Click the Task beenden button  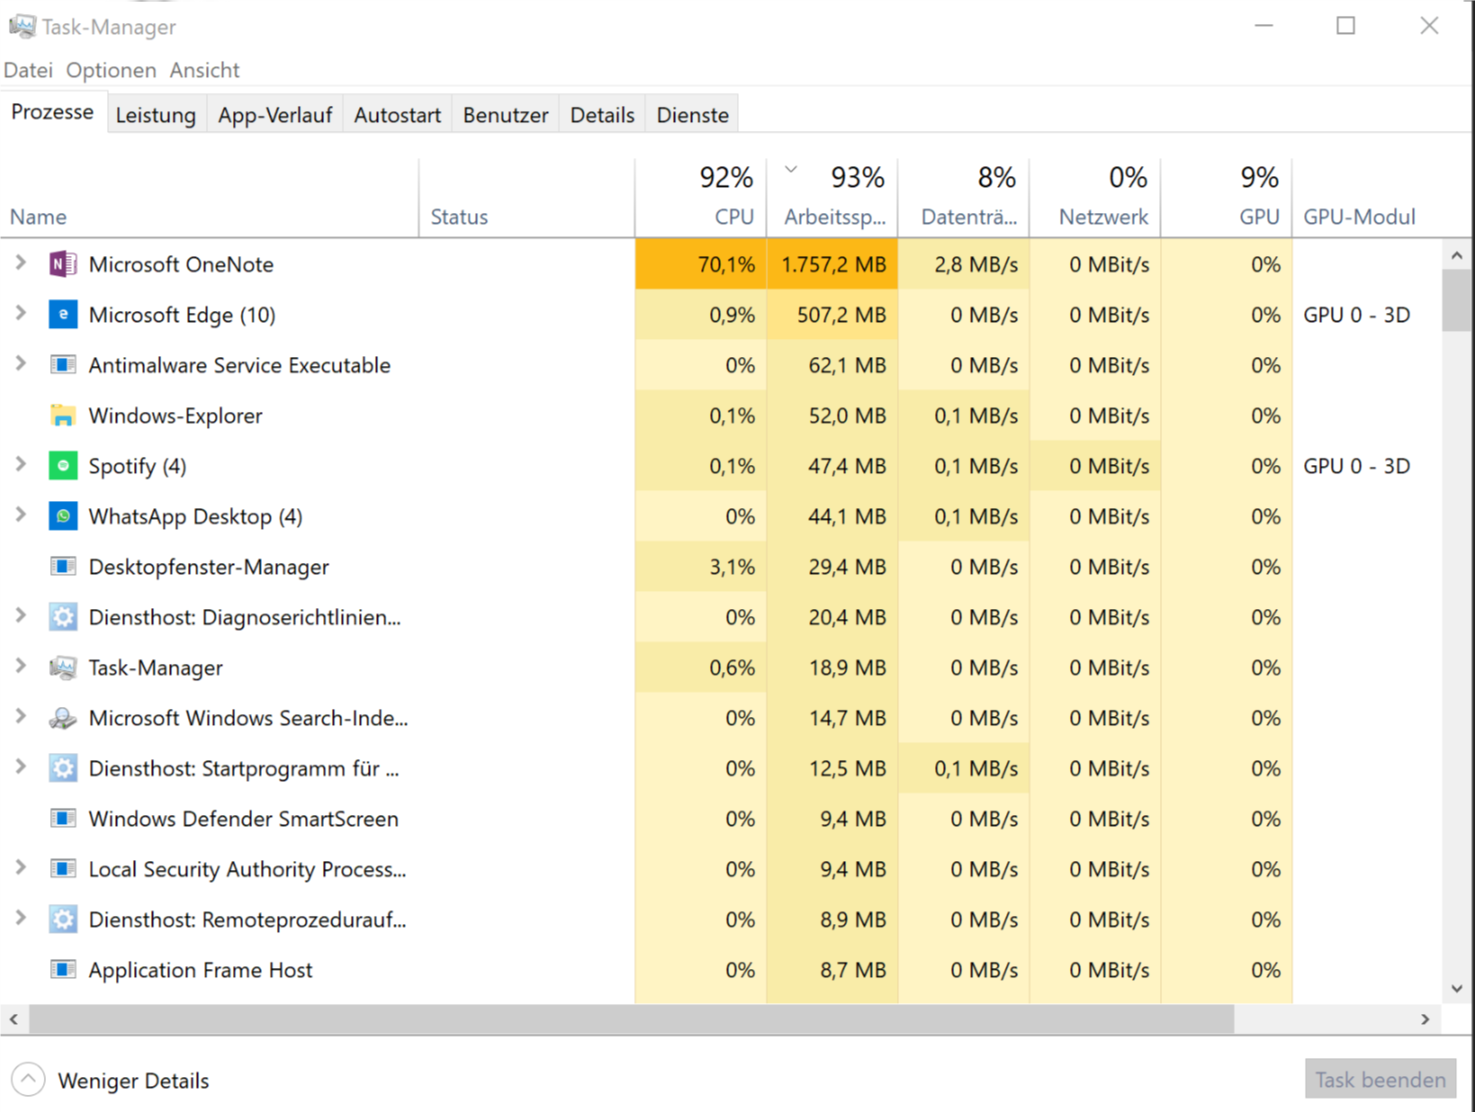coord(1380,1080)
